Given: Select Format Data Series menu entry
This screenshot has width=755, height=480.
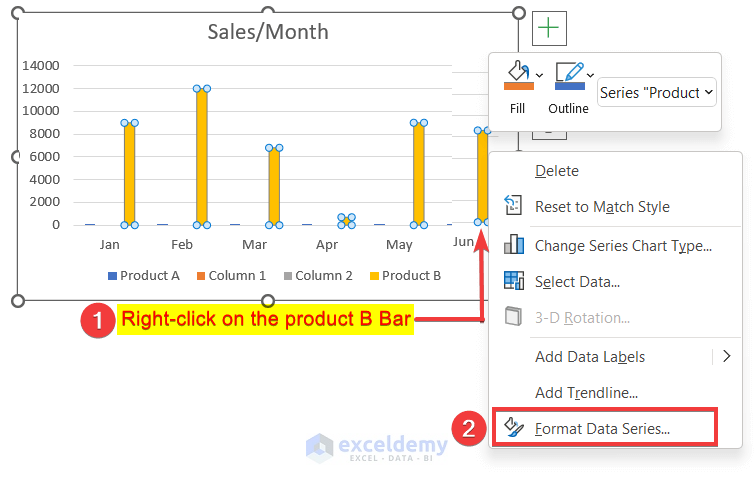Looking at the screenshot, I should tap(602, 428).
